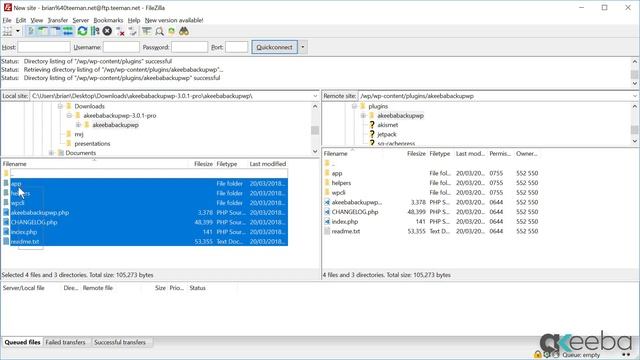Select the akismet folder in remote tree
The image size is (640, 360).
(x=387, y=125)
